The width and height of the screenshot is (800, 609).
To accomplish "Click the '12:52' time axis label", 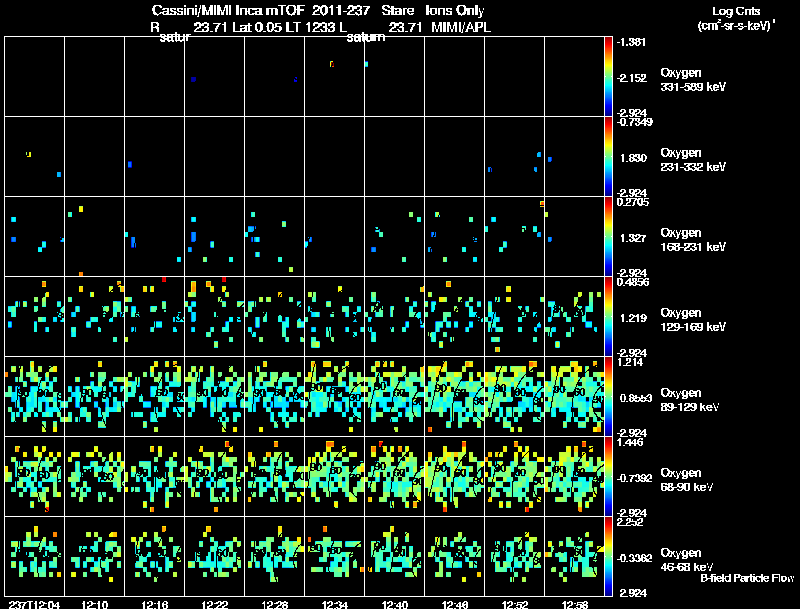I will point(515,604).
